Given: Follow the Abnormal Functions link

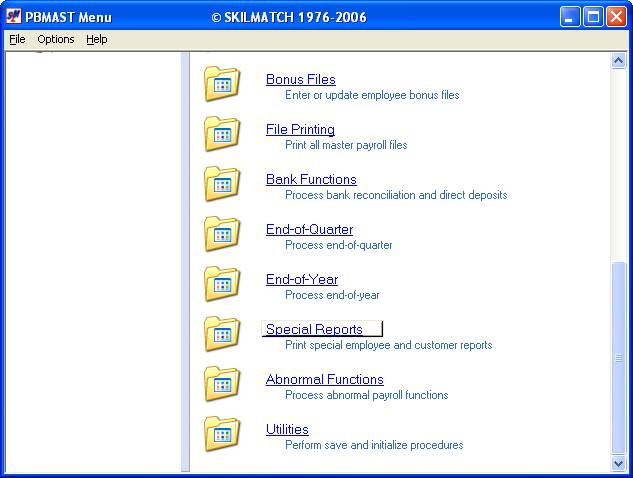Looking at the screenshot, I should pyautogui.click(x=325, y=379).
